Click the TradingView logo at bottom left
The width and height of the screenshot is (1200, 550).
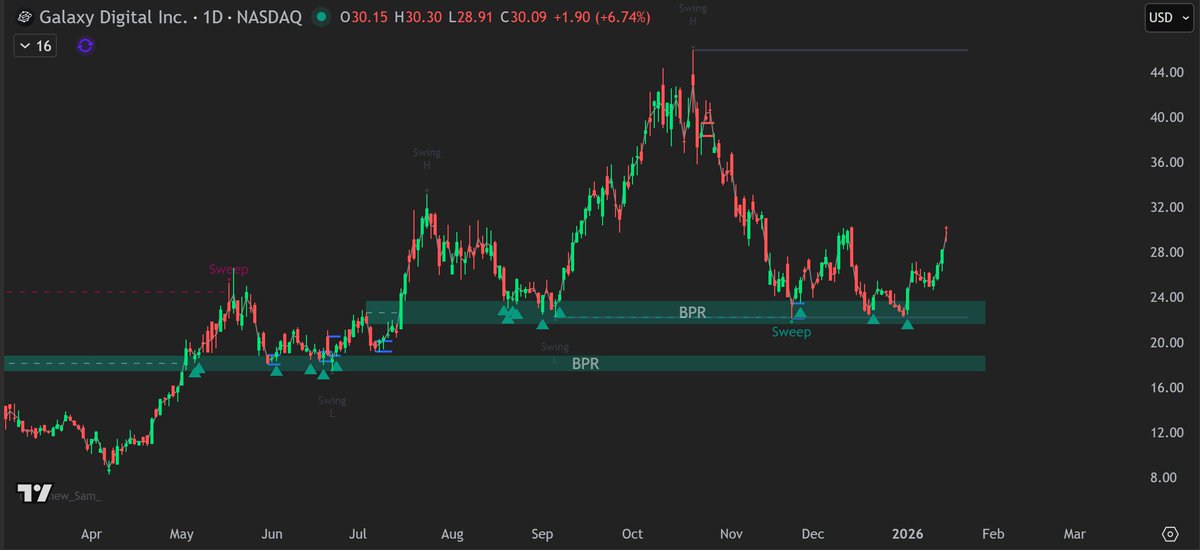(35, 493)
